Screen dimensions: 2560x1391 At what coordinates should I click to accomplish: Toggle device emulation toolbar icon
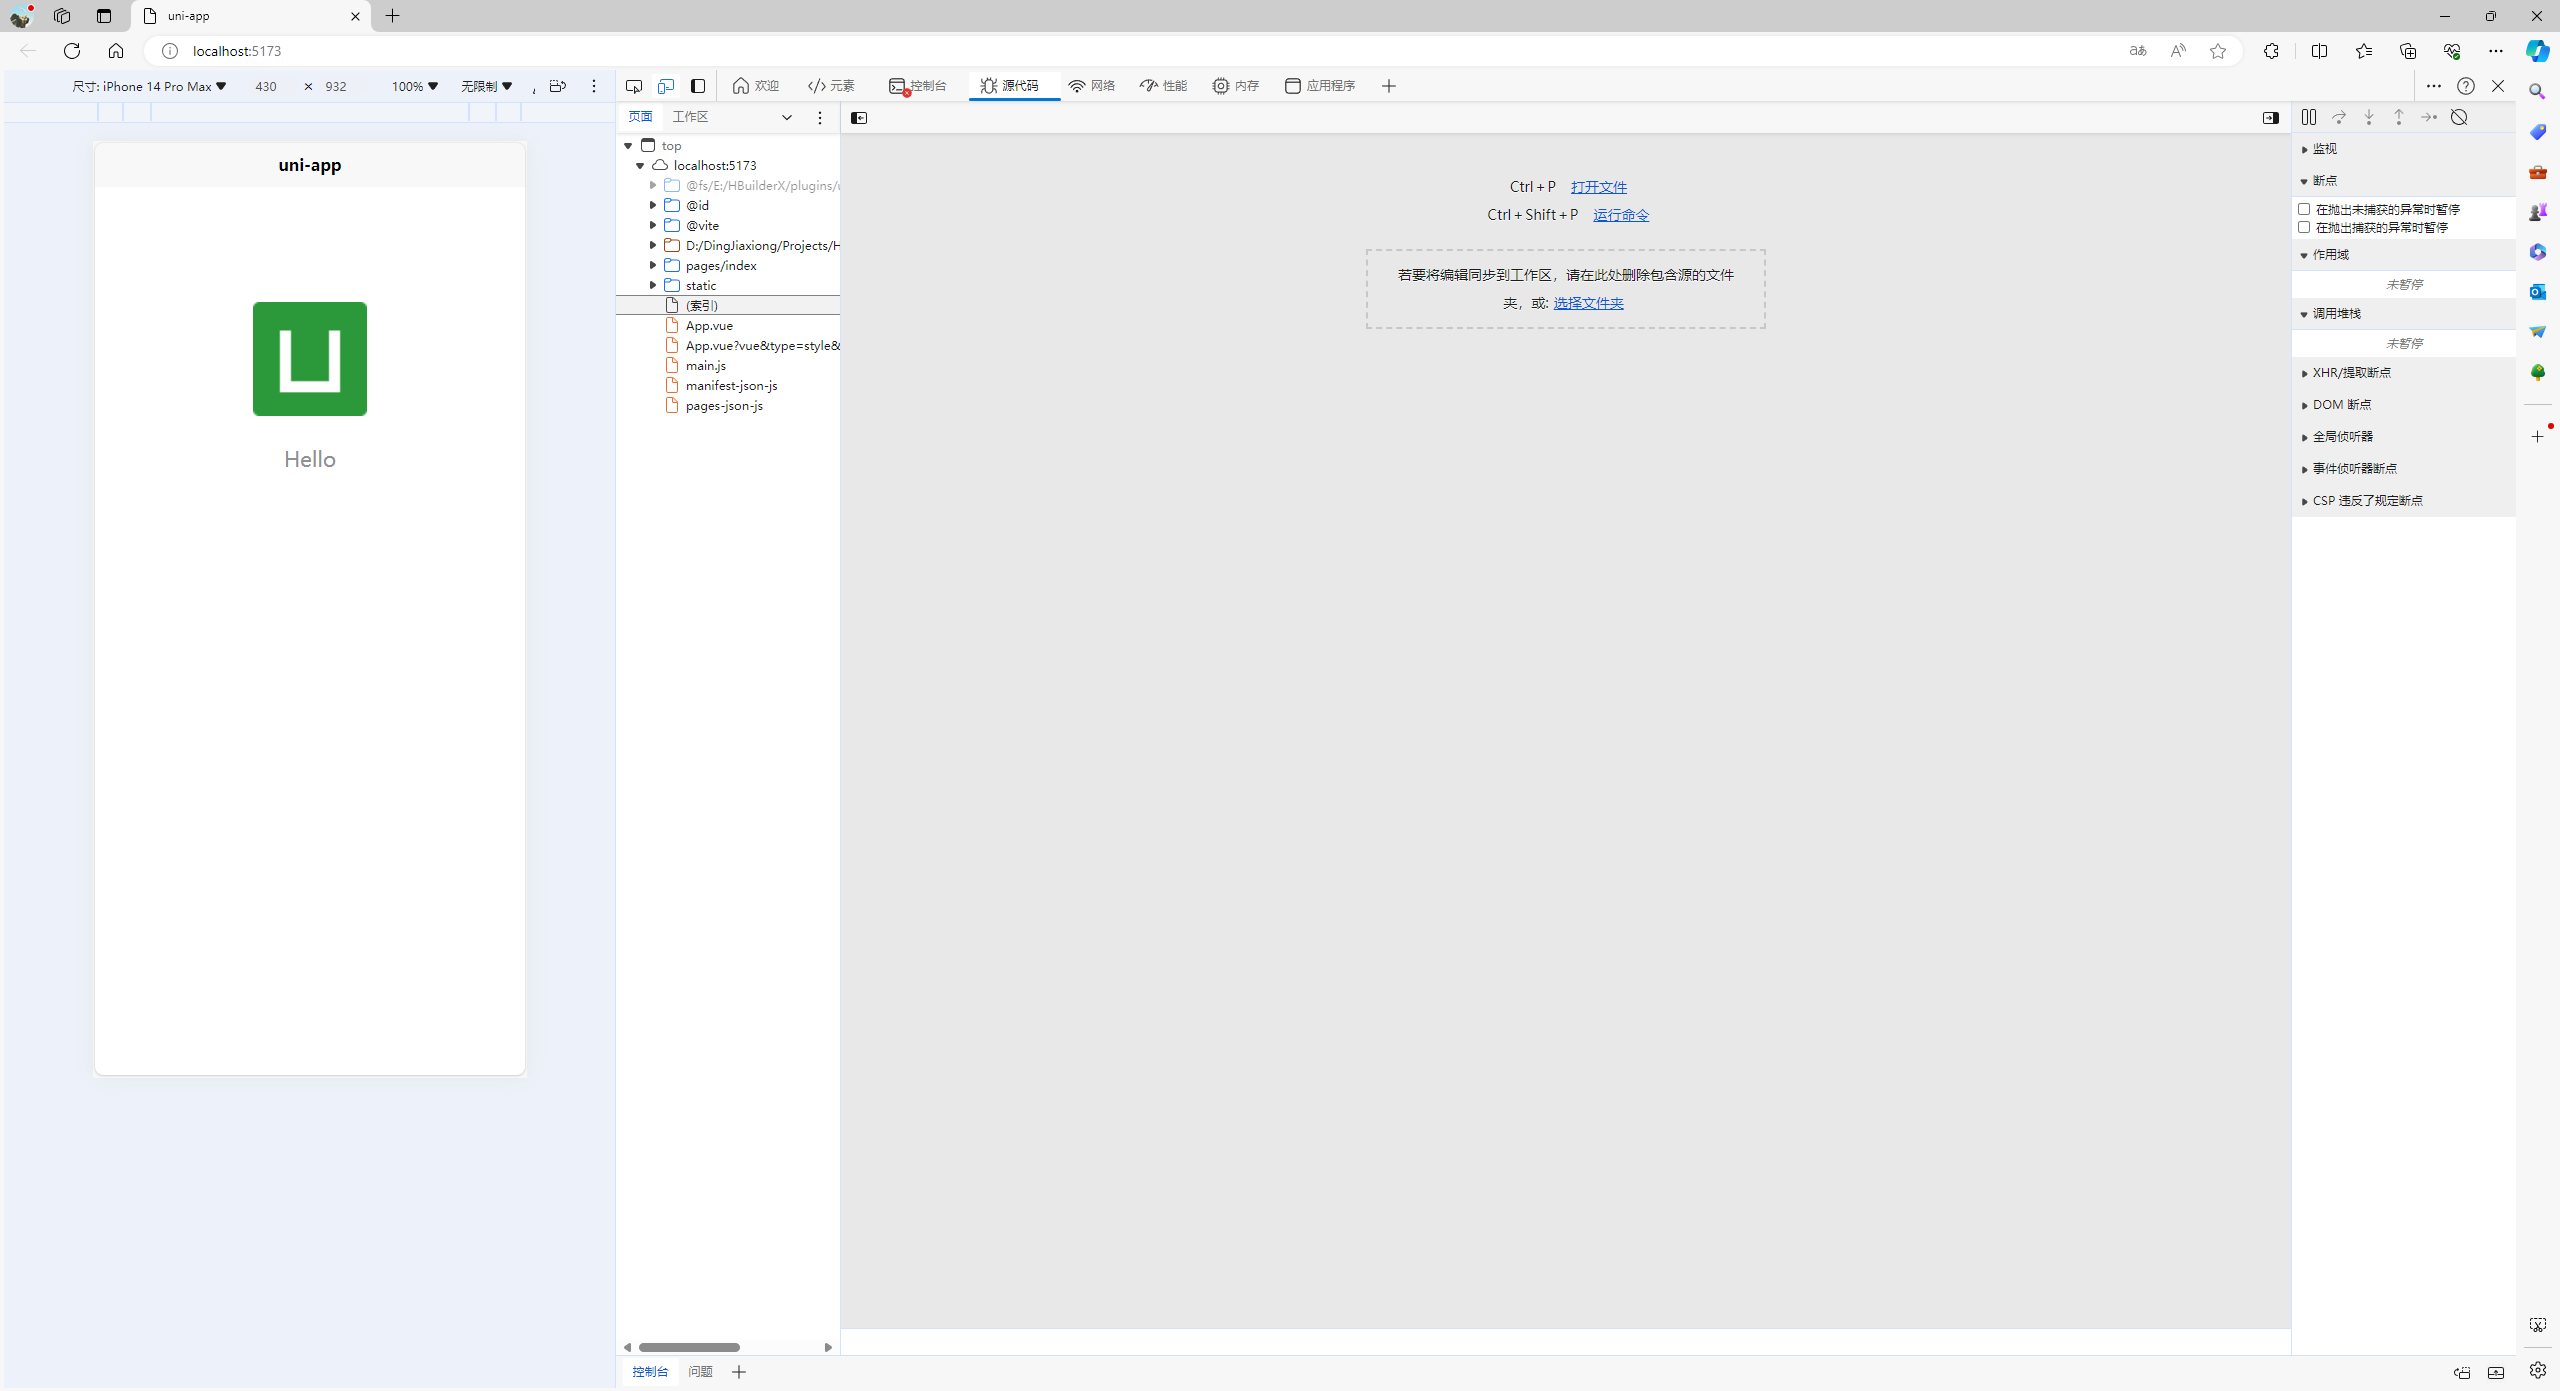pyautogui.click(x=666, y=86)
